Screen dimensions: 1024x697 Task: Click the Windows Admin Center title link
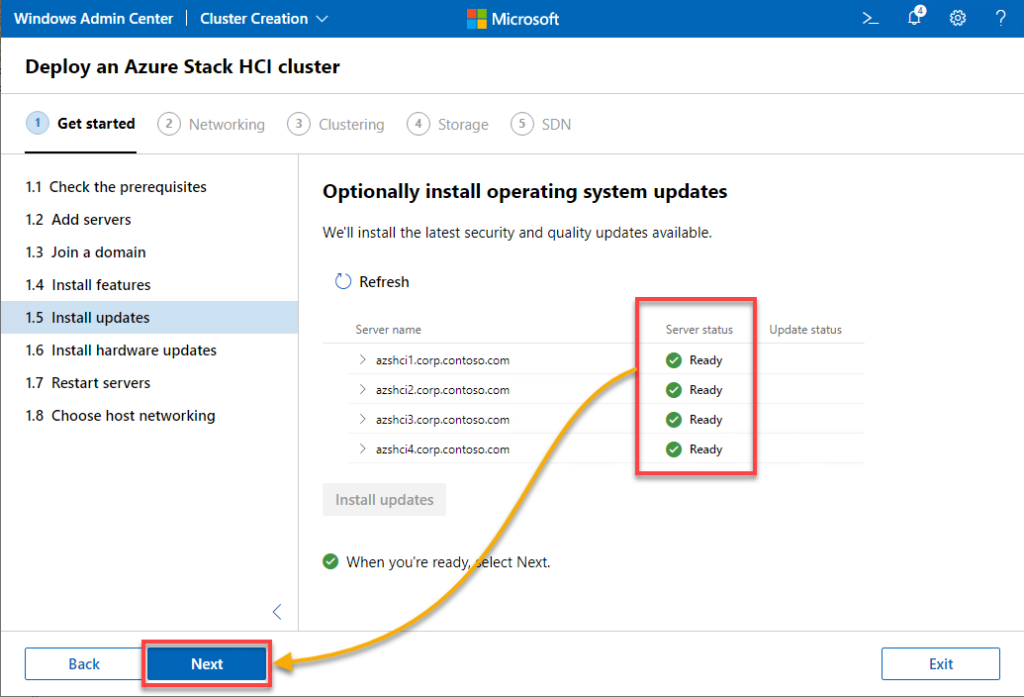(93, 19)
